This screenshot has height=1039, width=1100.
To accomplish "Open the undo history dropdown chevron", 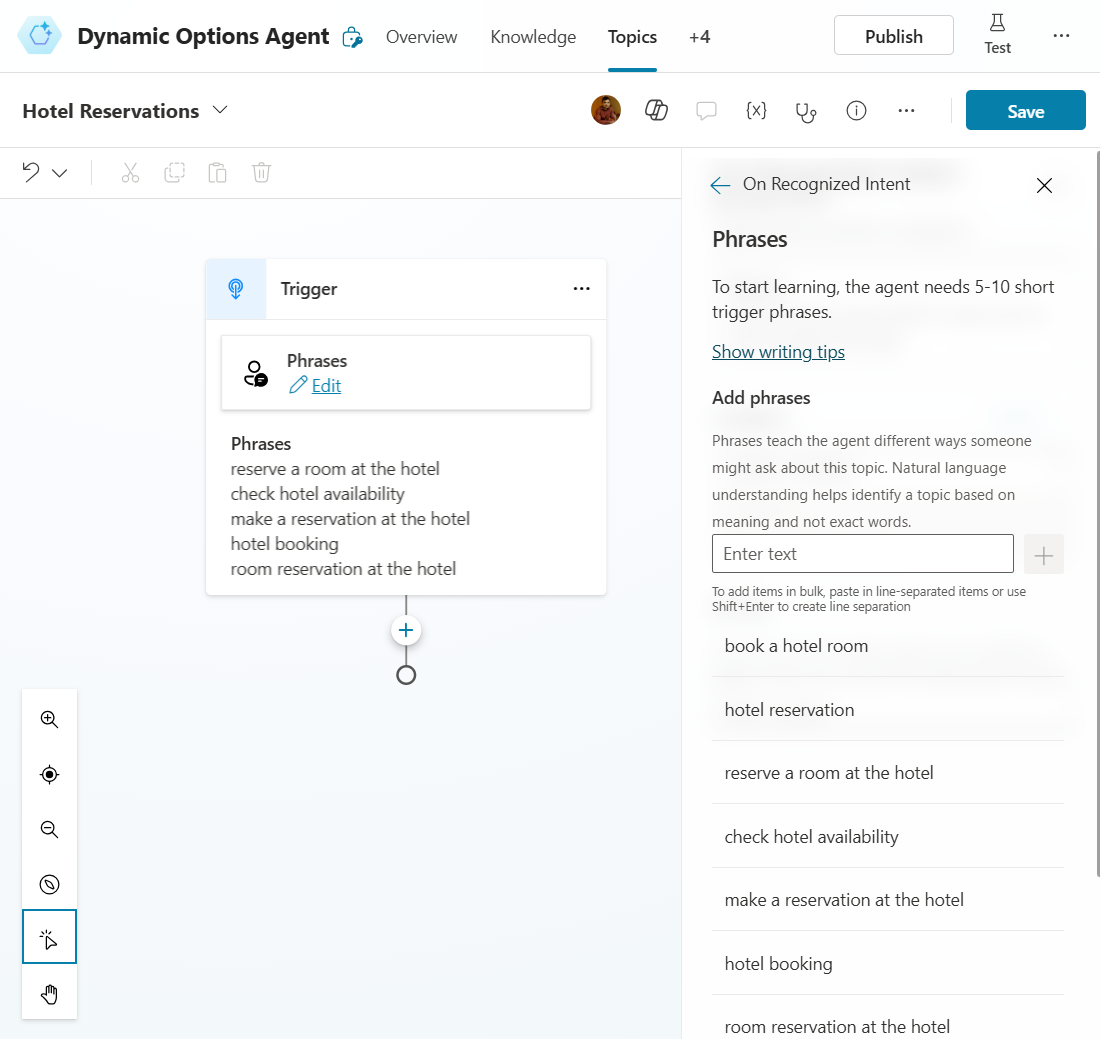I will point(60,173).
